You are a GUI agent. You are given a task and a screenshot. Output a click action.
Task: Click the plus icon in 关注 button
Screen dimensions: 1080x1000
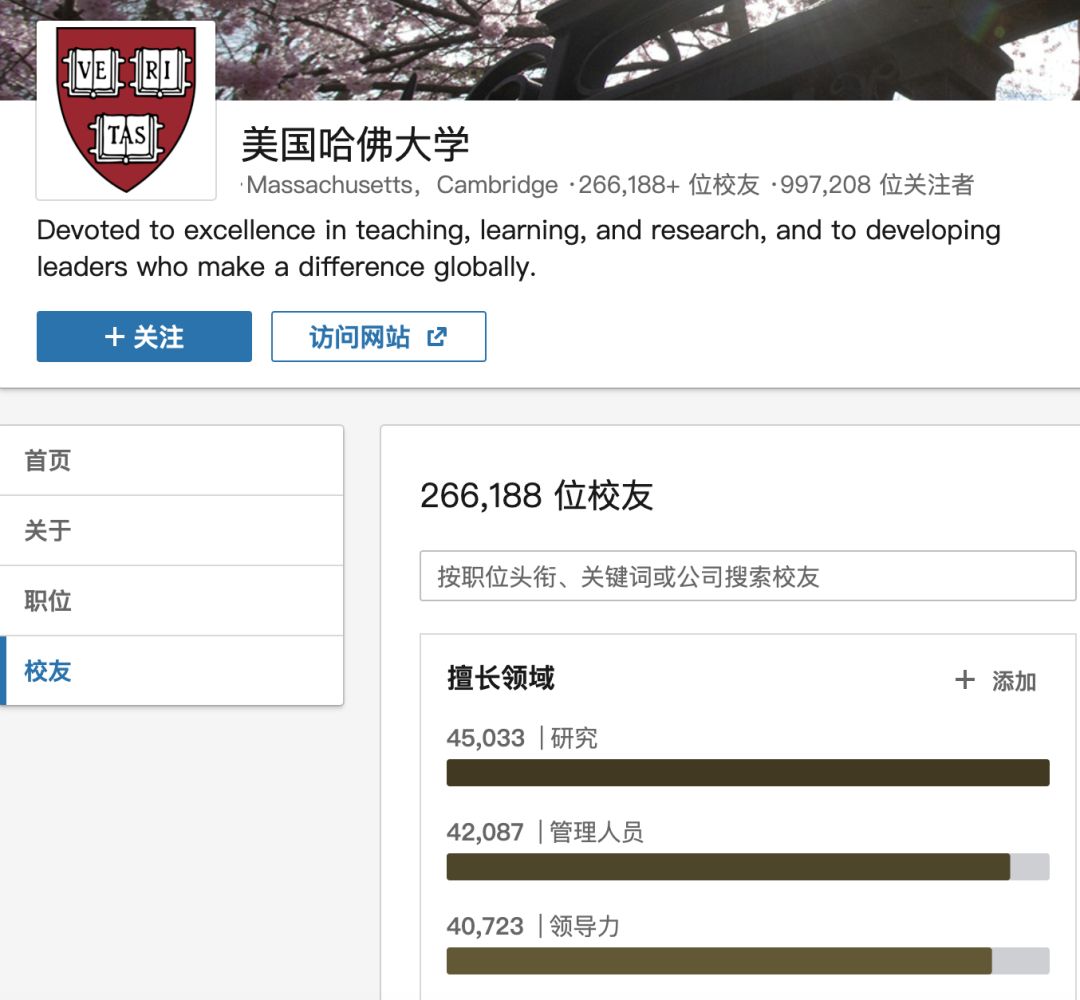[x=114, y=337]
